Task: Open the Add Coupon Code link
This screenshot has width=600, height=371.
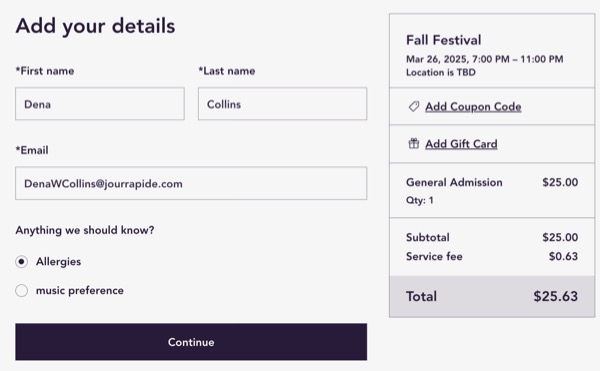Action: coord(473,107)
